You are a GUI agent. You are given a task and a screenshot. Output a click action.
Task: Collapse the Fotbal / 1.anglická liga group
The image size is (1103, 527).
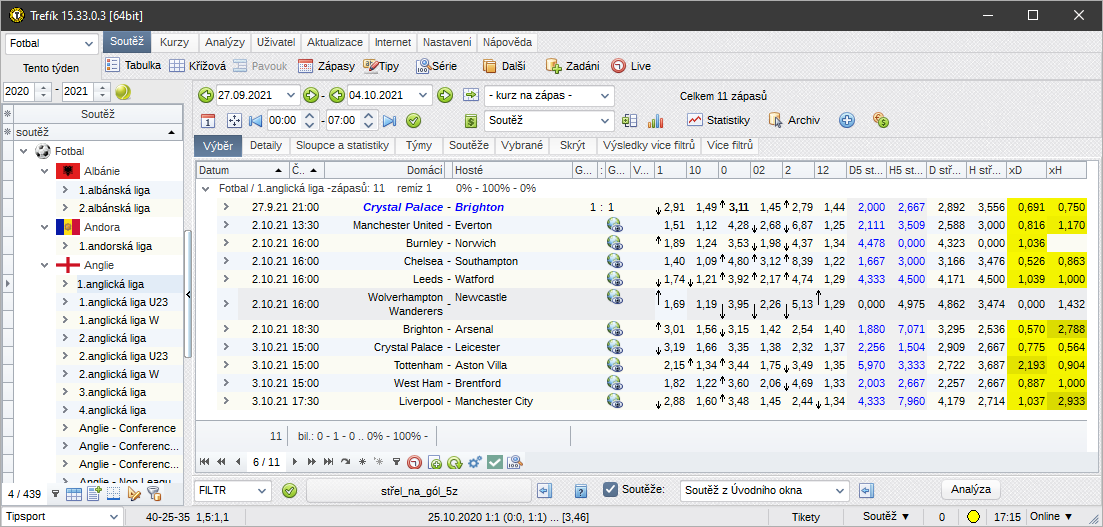coord(206,189)
